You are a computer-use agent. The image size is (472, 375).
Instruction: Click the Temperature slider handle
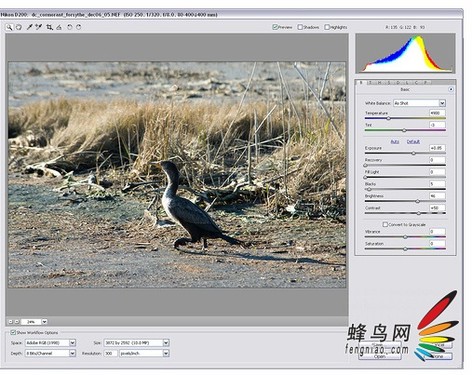point(388,118)
